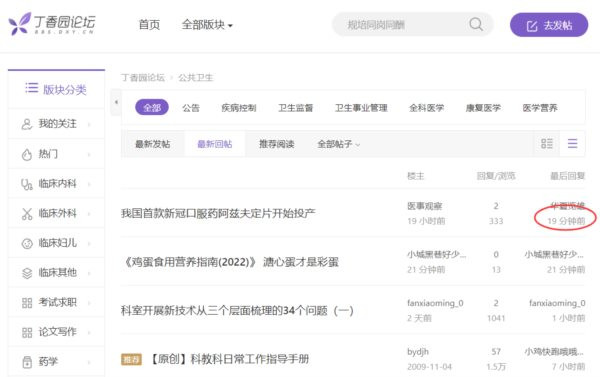Go to 首页 in top navigation

click(149, 25)
